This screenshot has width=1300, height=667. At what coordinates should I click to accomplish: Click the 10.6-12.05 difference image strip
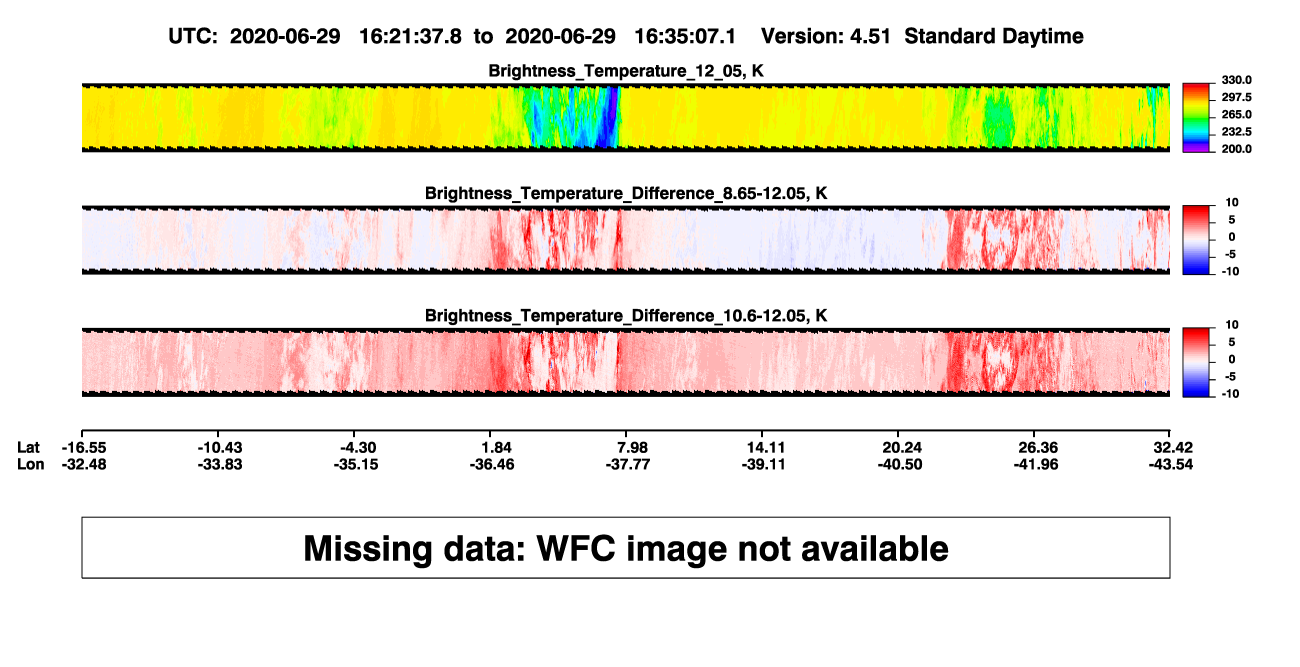(625, 362)
